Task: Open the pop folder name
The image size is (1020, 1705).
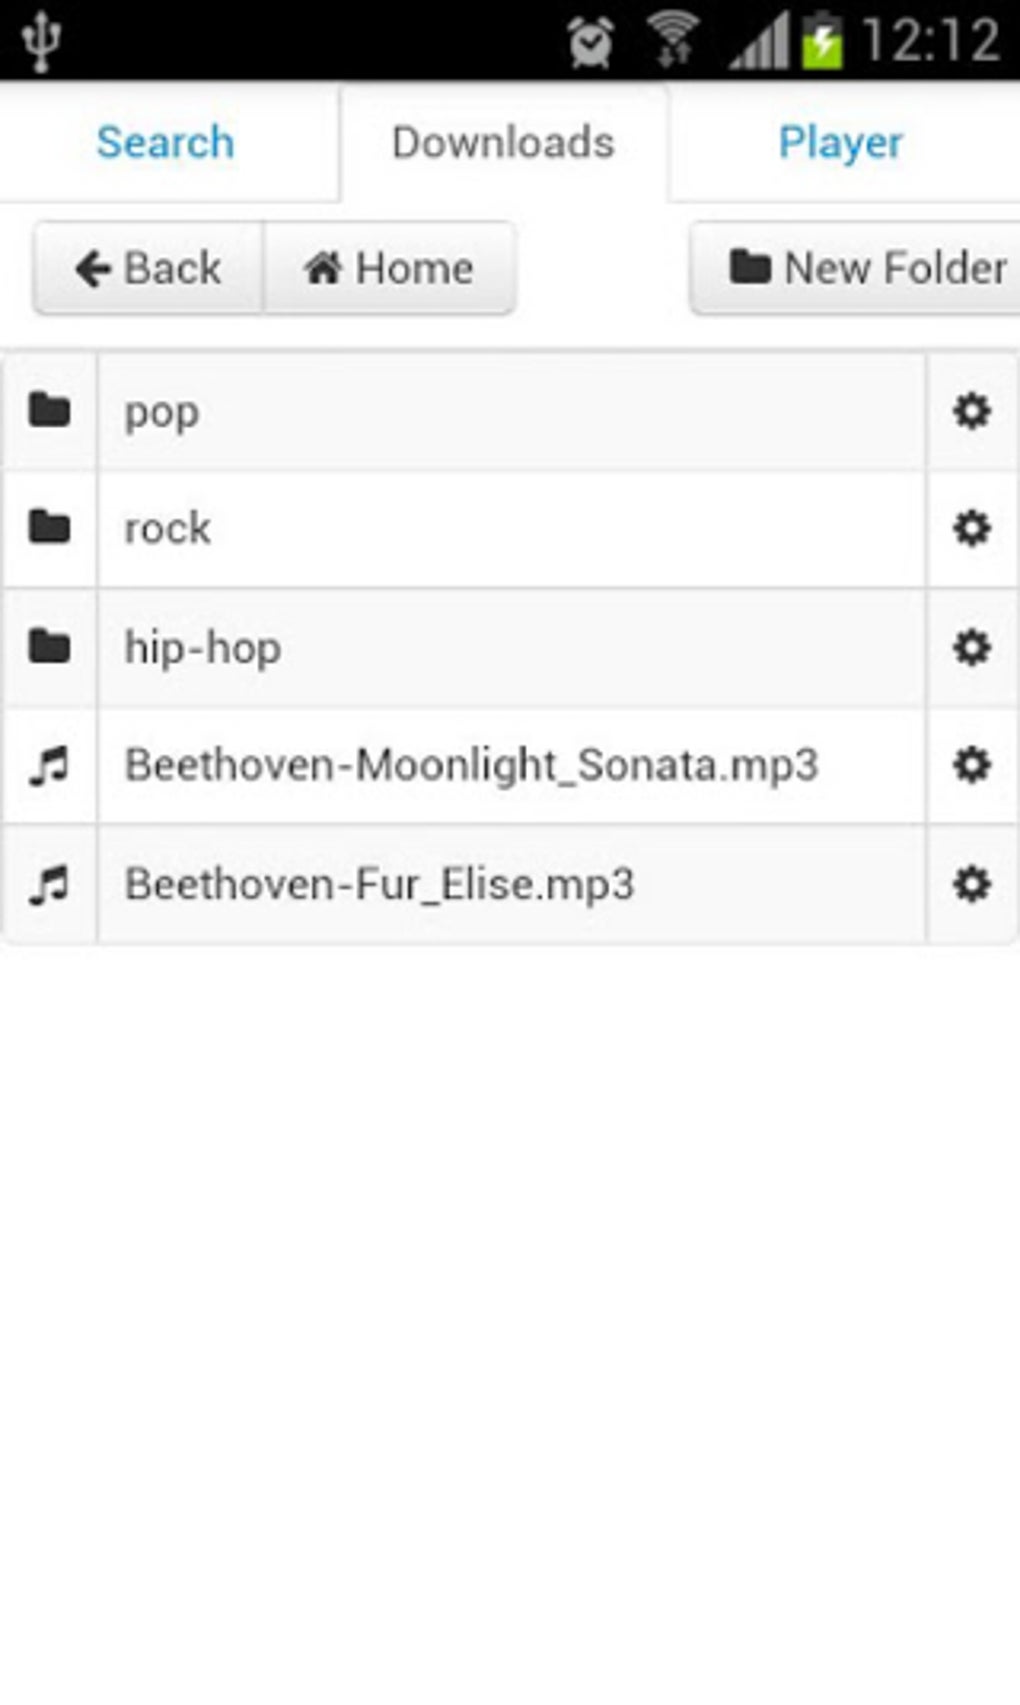Action: click(162, 412)
